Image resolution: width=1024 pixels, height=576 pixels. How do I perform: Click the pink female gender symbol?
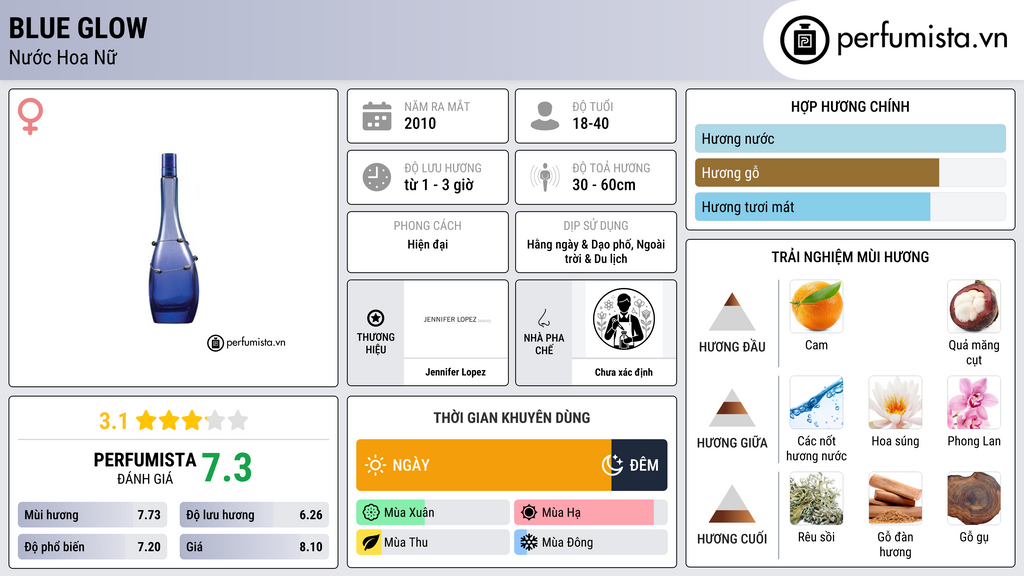(30, 116)
